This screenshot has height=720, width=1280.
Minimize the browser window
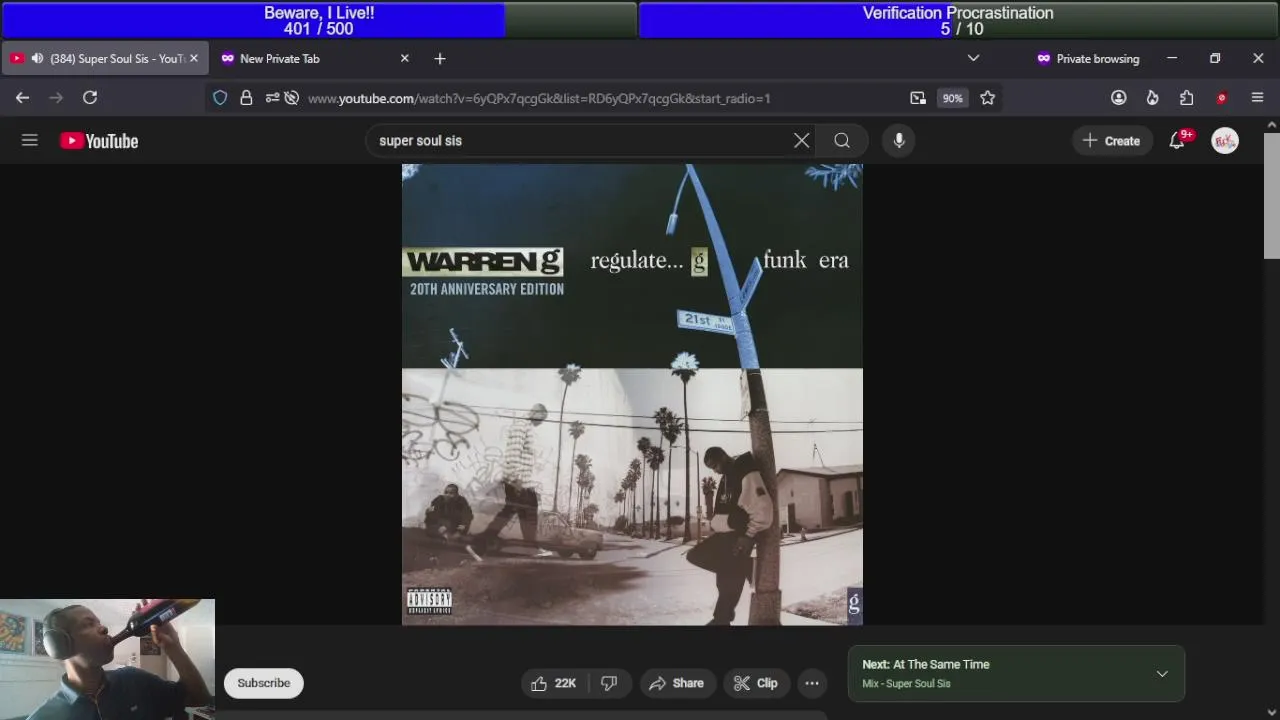pyautogui.click(x=1172, y=59)
